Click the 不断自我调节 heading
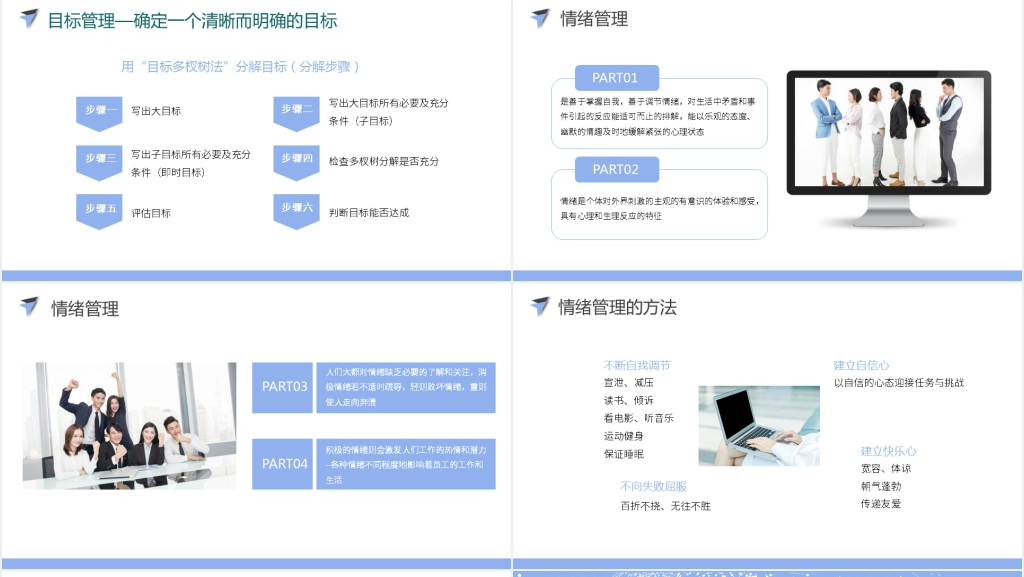 click(x=636, y=365)
